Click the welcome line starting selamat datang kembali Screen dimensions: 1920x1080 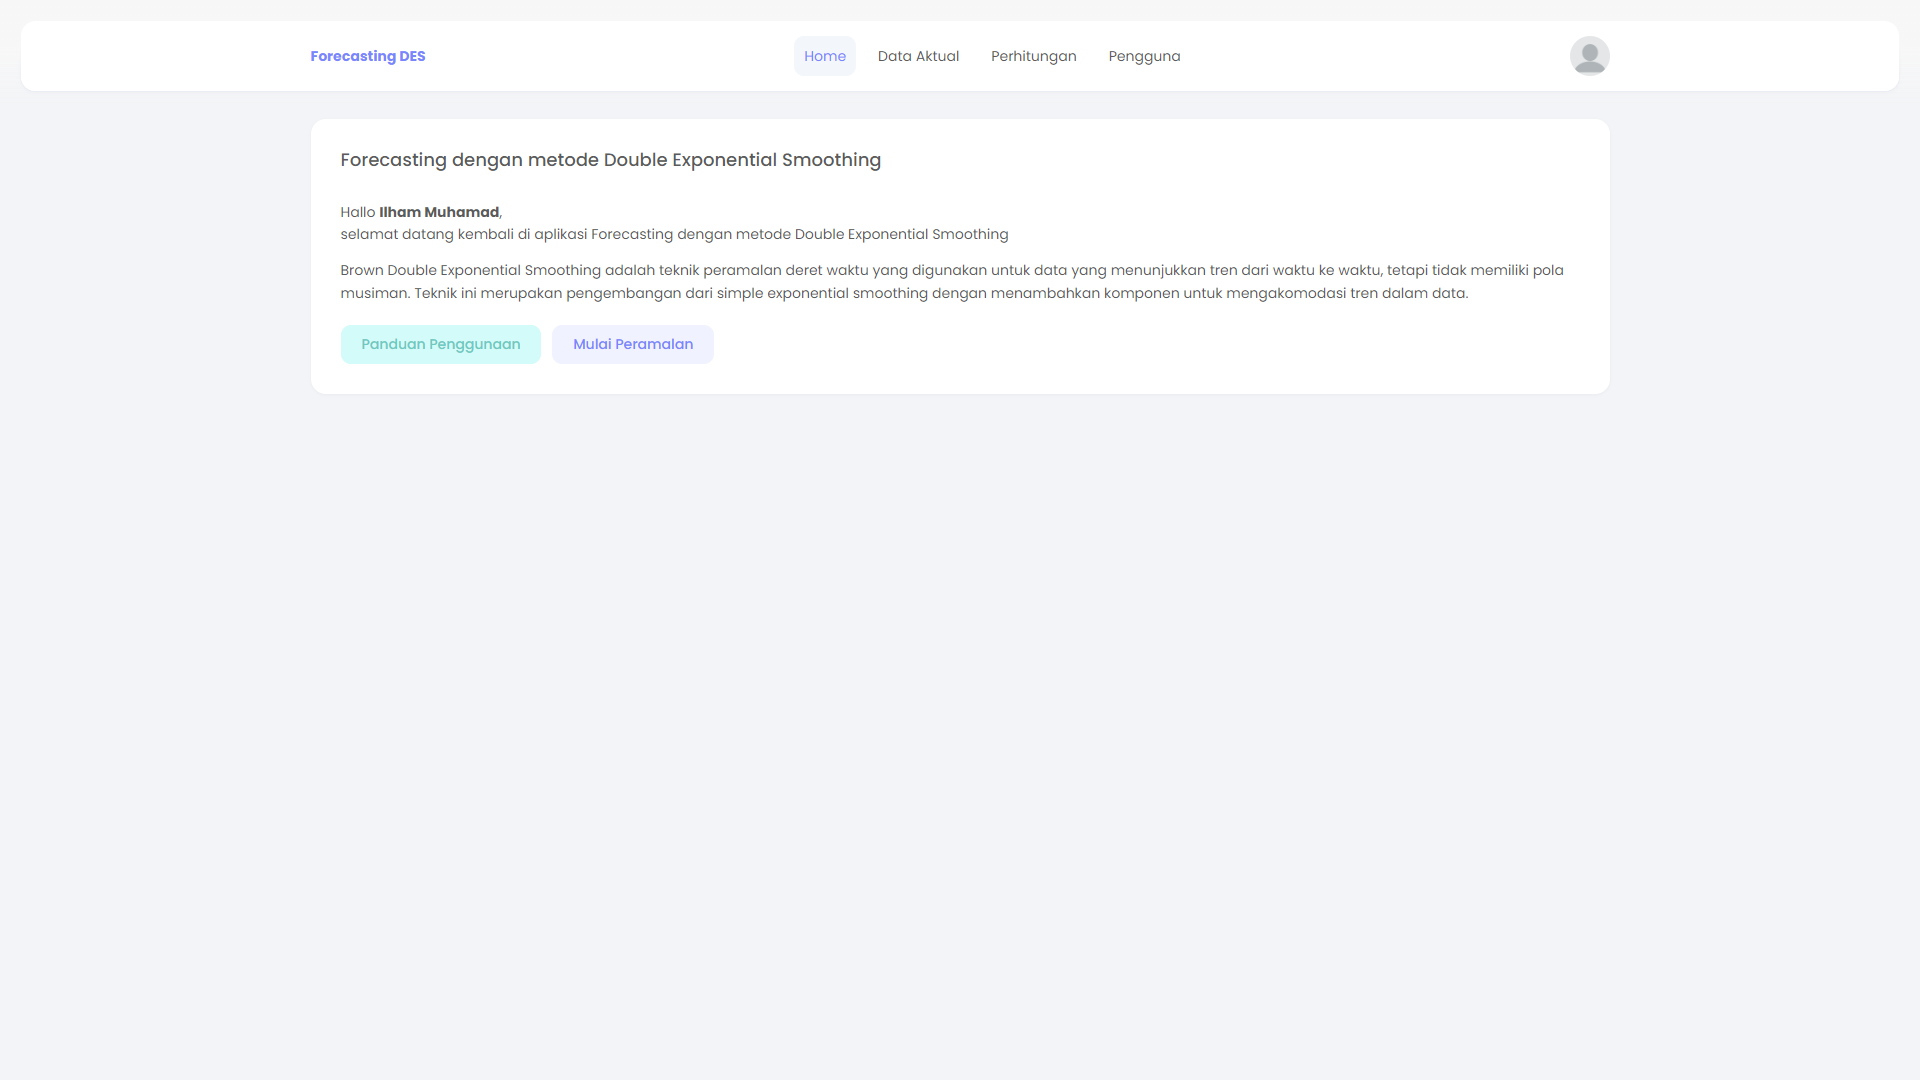coord(674,234)
